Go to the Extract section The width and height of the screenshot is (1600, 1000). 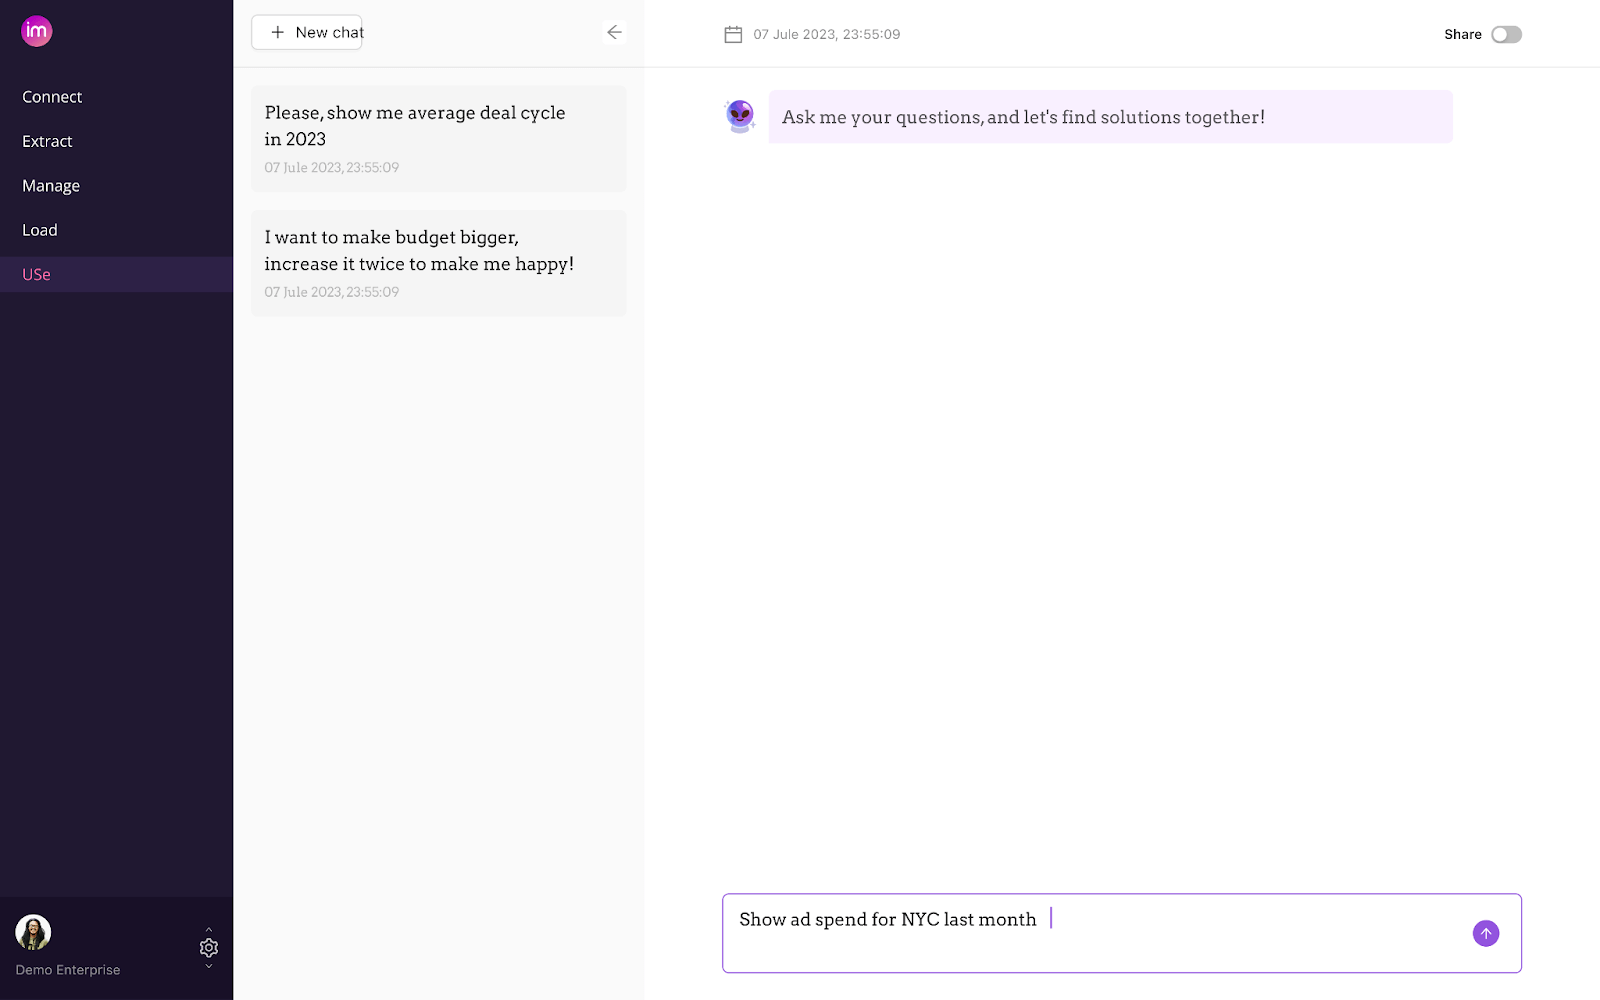point(47,141)
